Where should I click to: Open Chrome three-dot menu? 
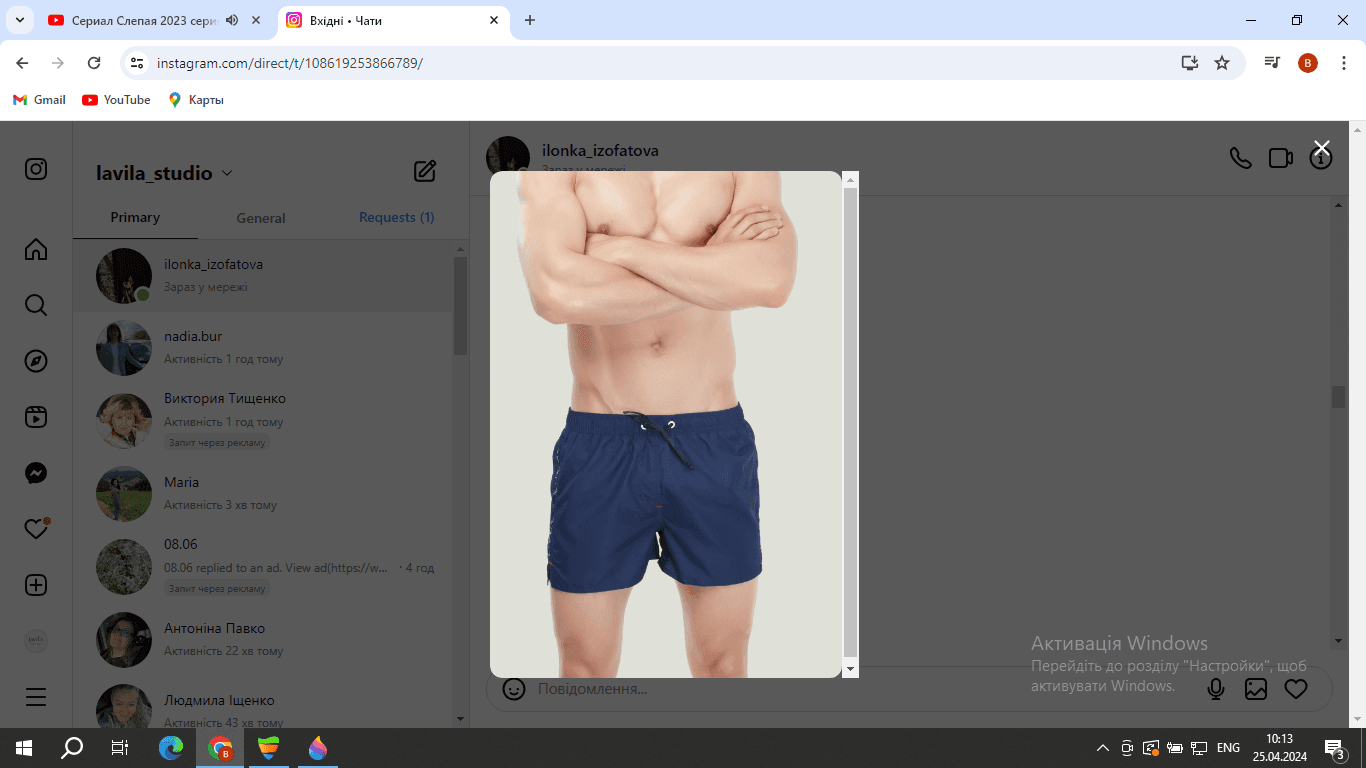1344,63
